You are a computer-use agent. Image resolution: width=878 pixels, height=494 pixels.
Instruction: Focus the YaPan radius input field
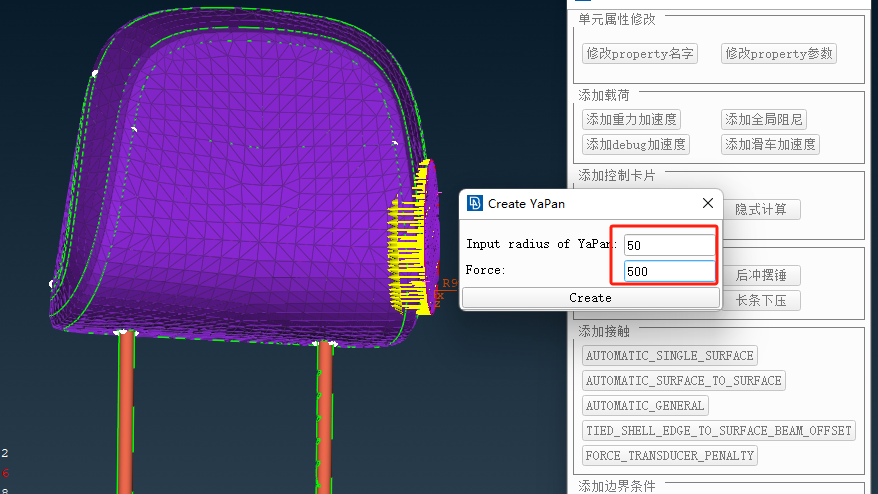[x=669, y=245]
